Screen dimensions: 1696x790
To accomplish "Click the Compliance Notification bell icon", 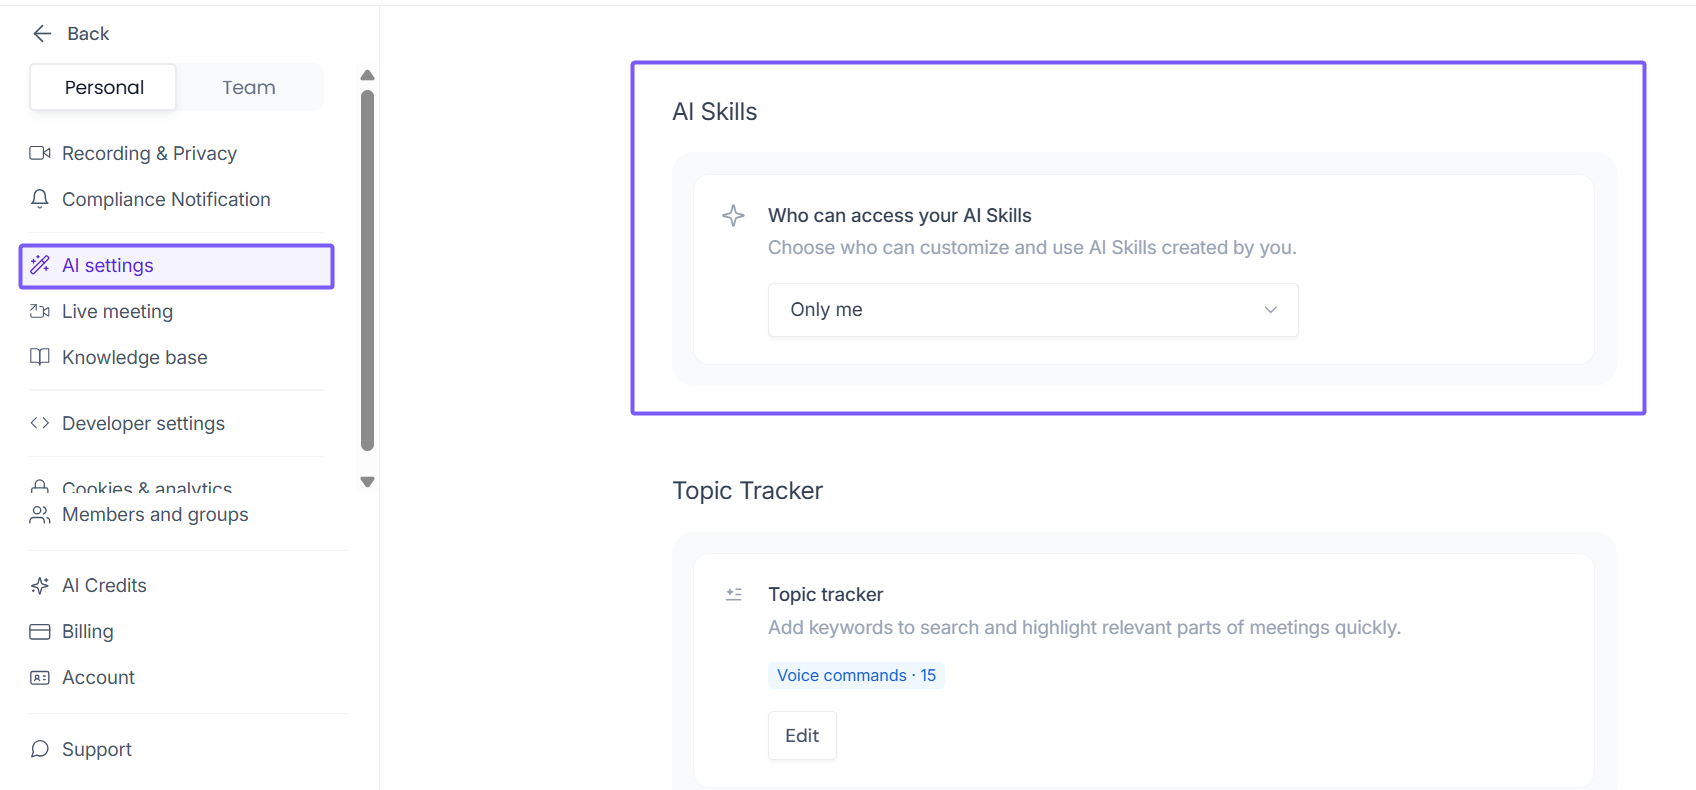I will pyautogui.click(x=40, y=199).
